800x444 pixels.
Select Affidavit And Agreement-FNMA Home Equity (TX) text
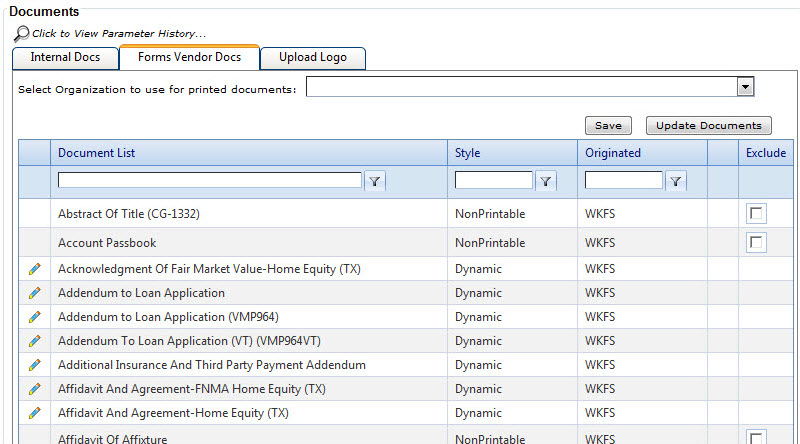click(192, 389)
